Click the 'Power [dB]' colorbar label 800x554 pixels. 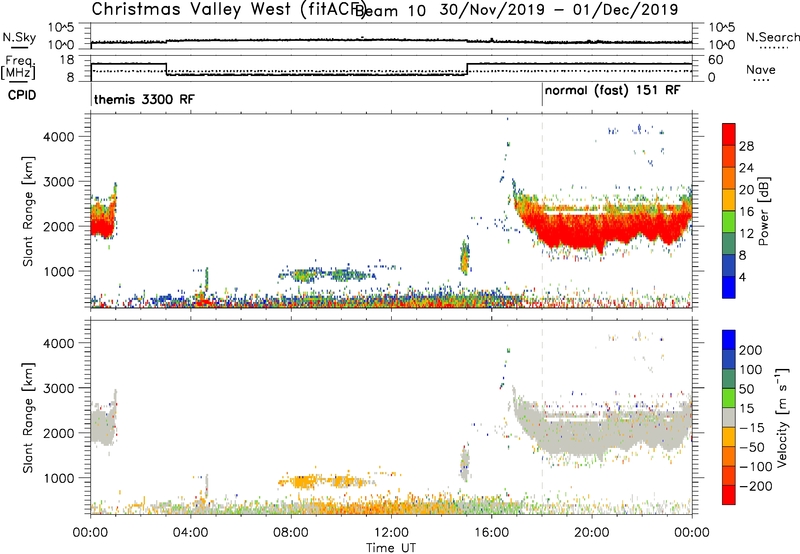[x=763, y=211]
